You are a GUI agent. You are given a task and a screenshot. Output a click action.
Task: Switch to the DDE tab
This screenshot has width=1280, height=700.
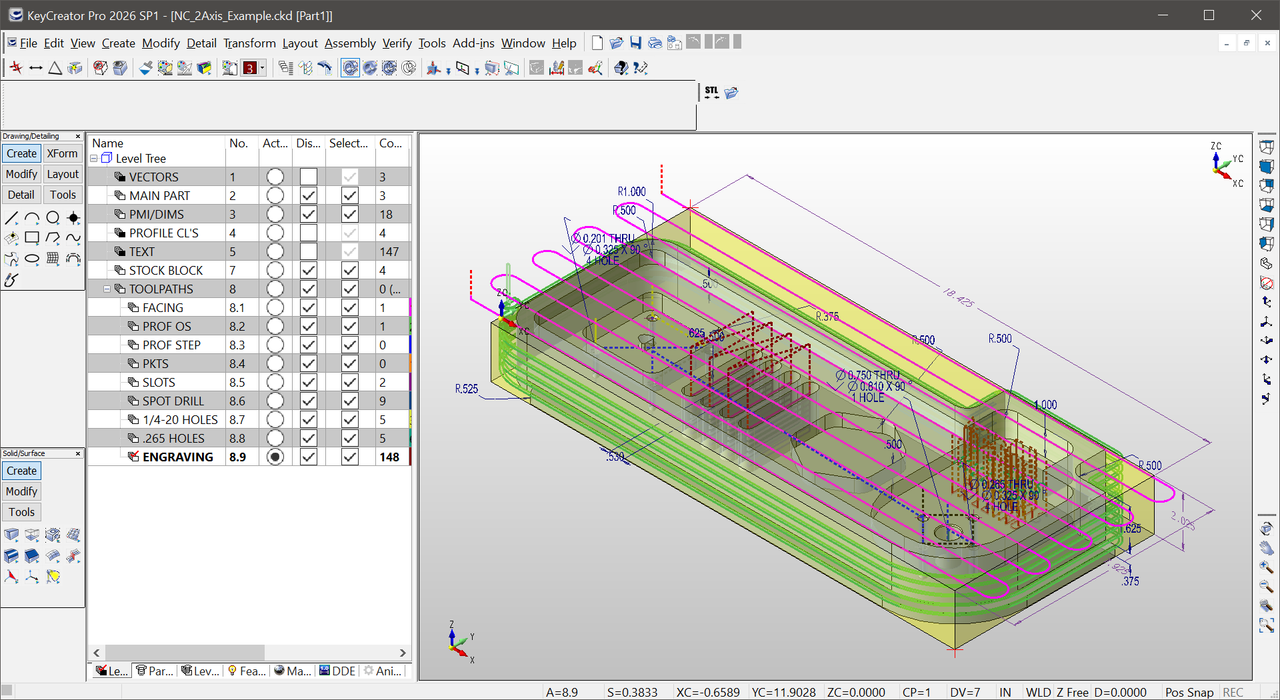(x=337, y=671)
